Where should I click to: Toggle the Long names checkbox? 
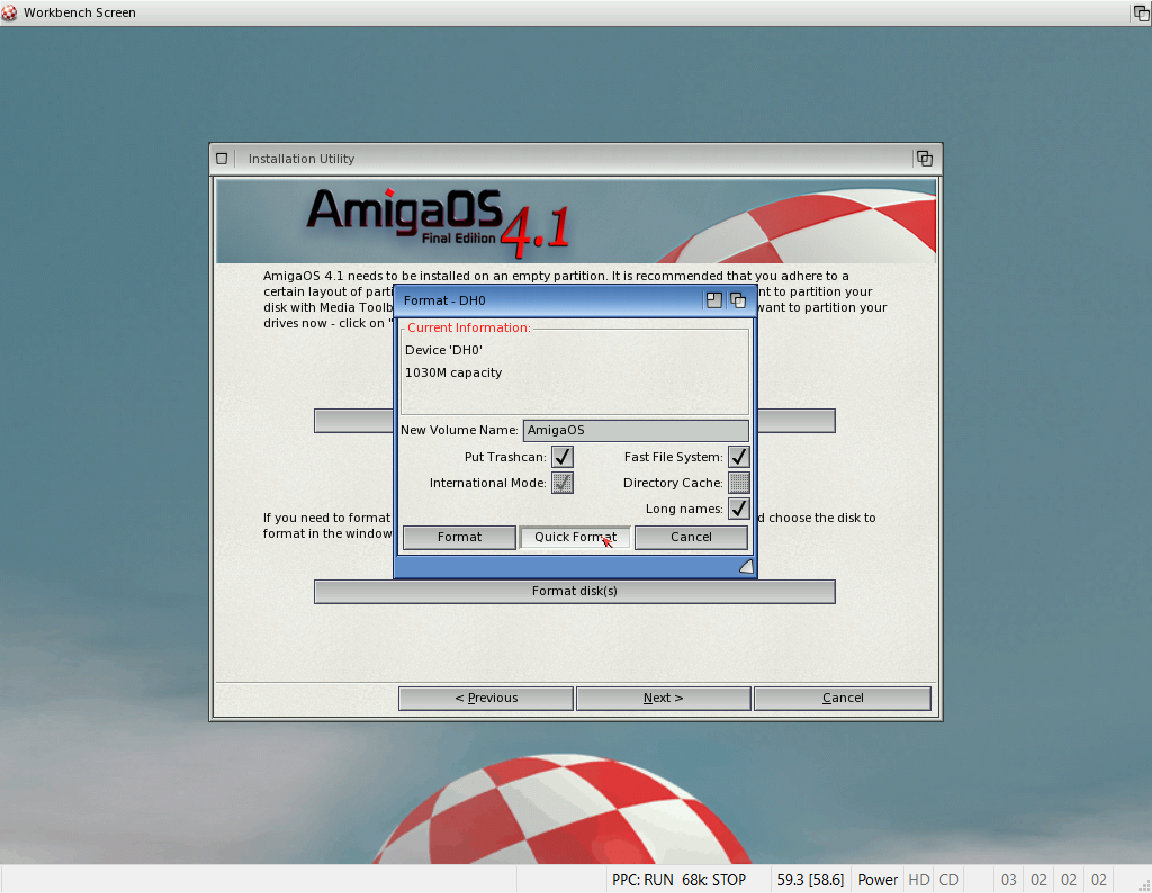pos(738,509)
